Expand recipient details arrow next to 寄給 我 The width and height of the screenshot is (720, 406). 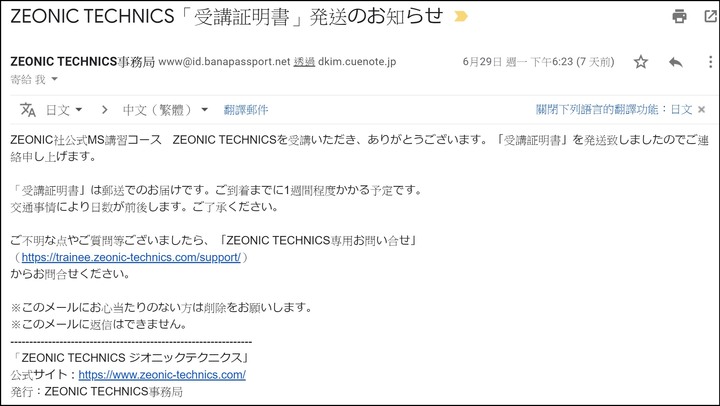[54, 79]
